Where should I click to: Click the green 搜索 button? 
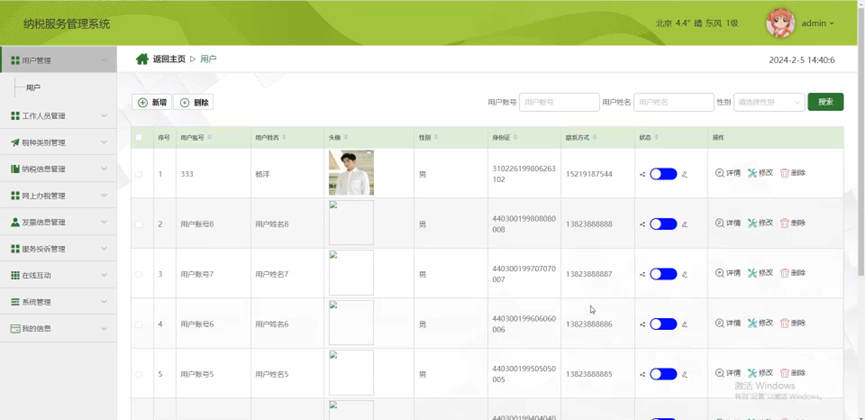[x=825, y=102]
